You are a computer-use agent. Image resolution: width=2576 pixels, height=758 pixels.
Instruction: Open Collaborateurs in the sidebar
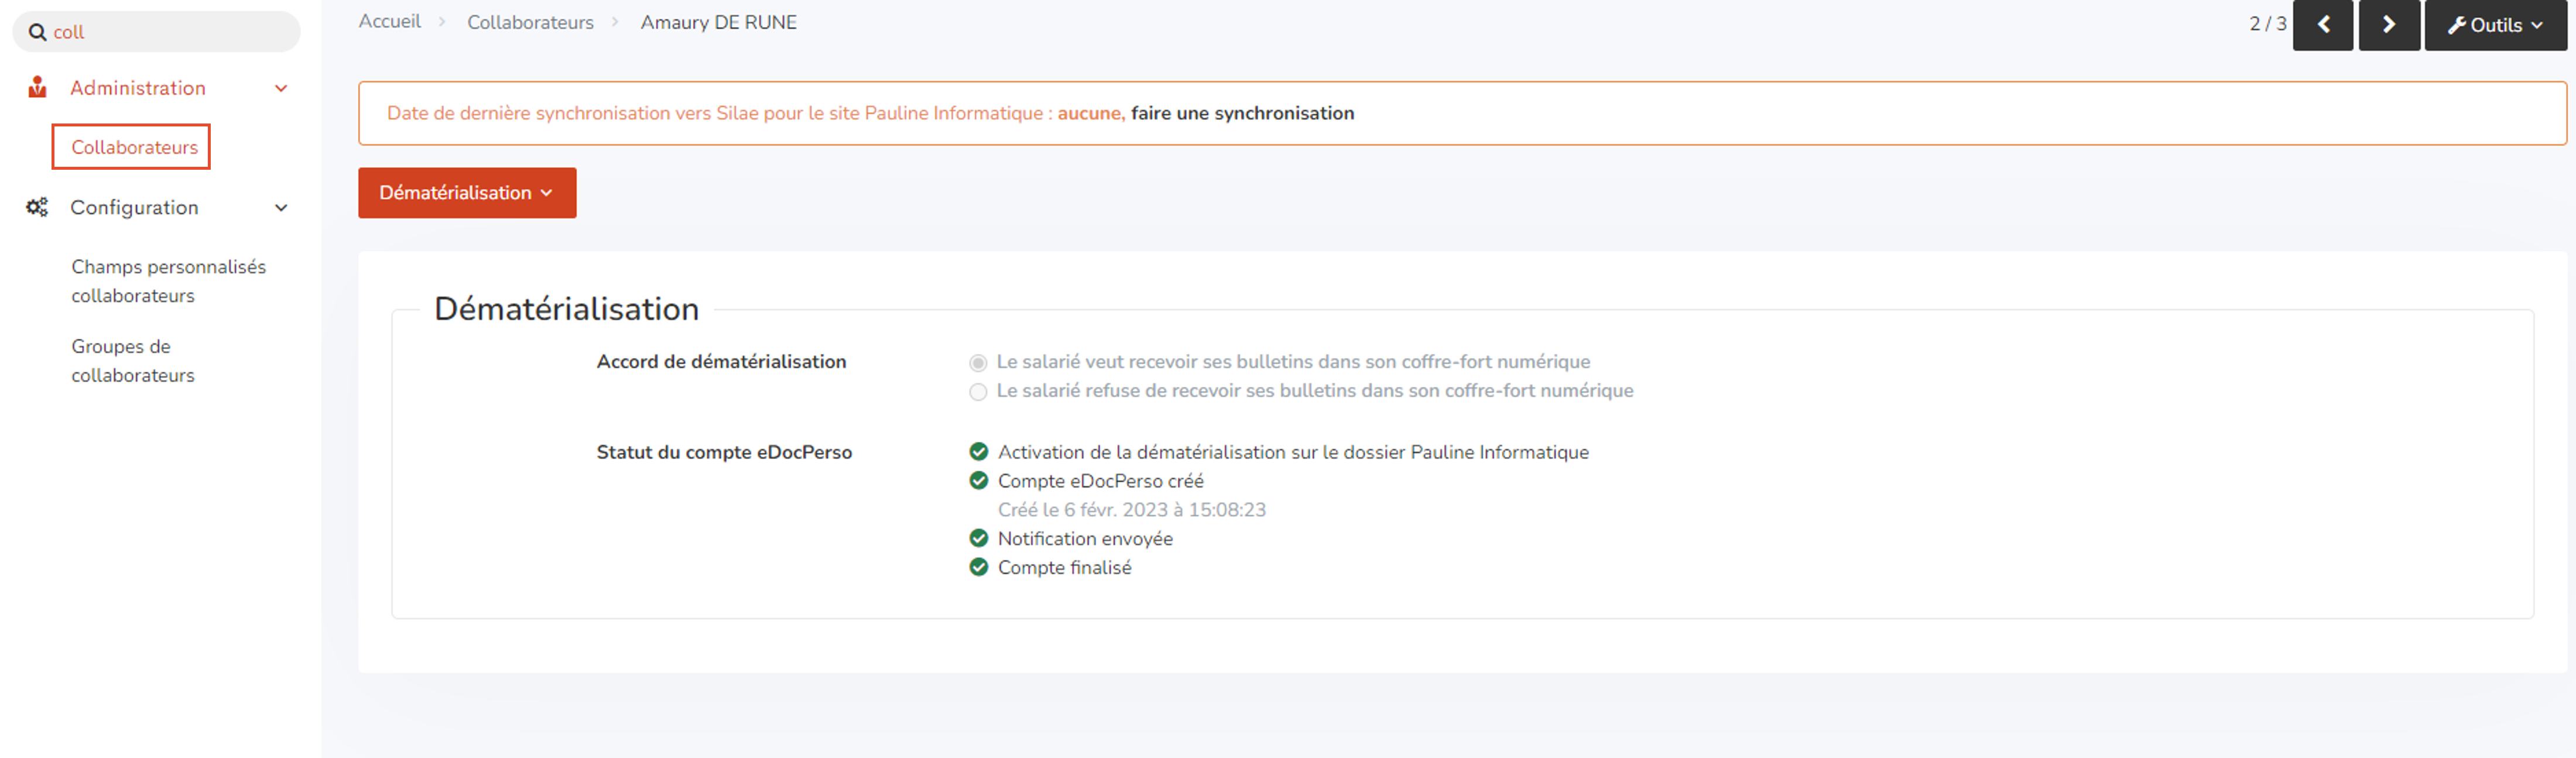click(134, 147)
